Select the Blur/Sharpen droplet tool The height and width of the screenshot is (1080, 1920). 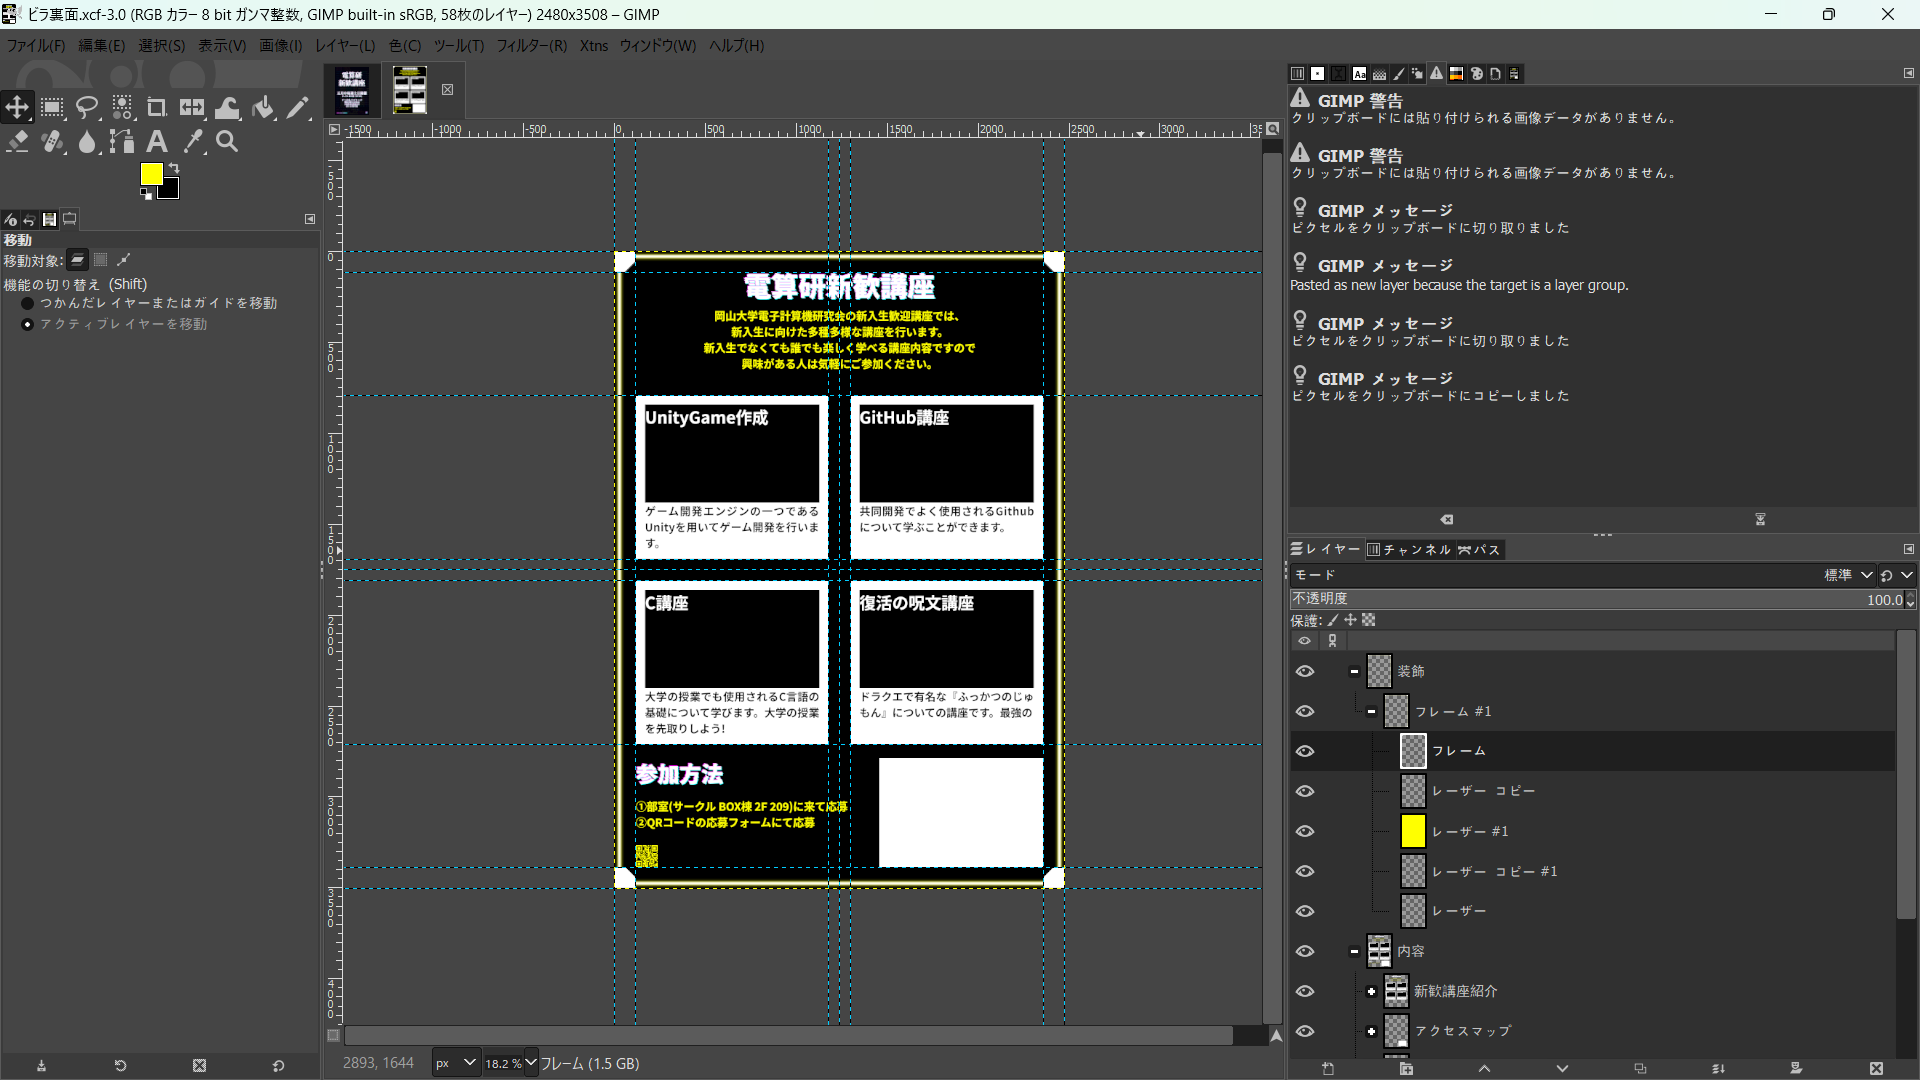87,142
